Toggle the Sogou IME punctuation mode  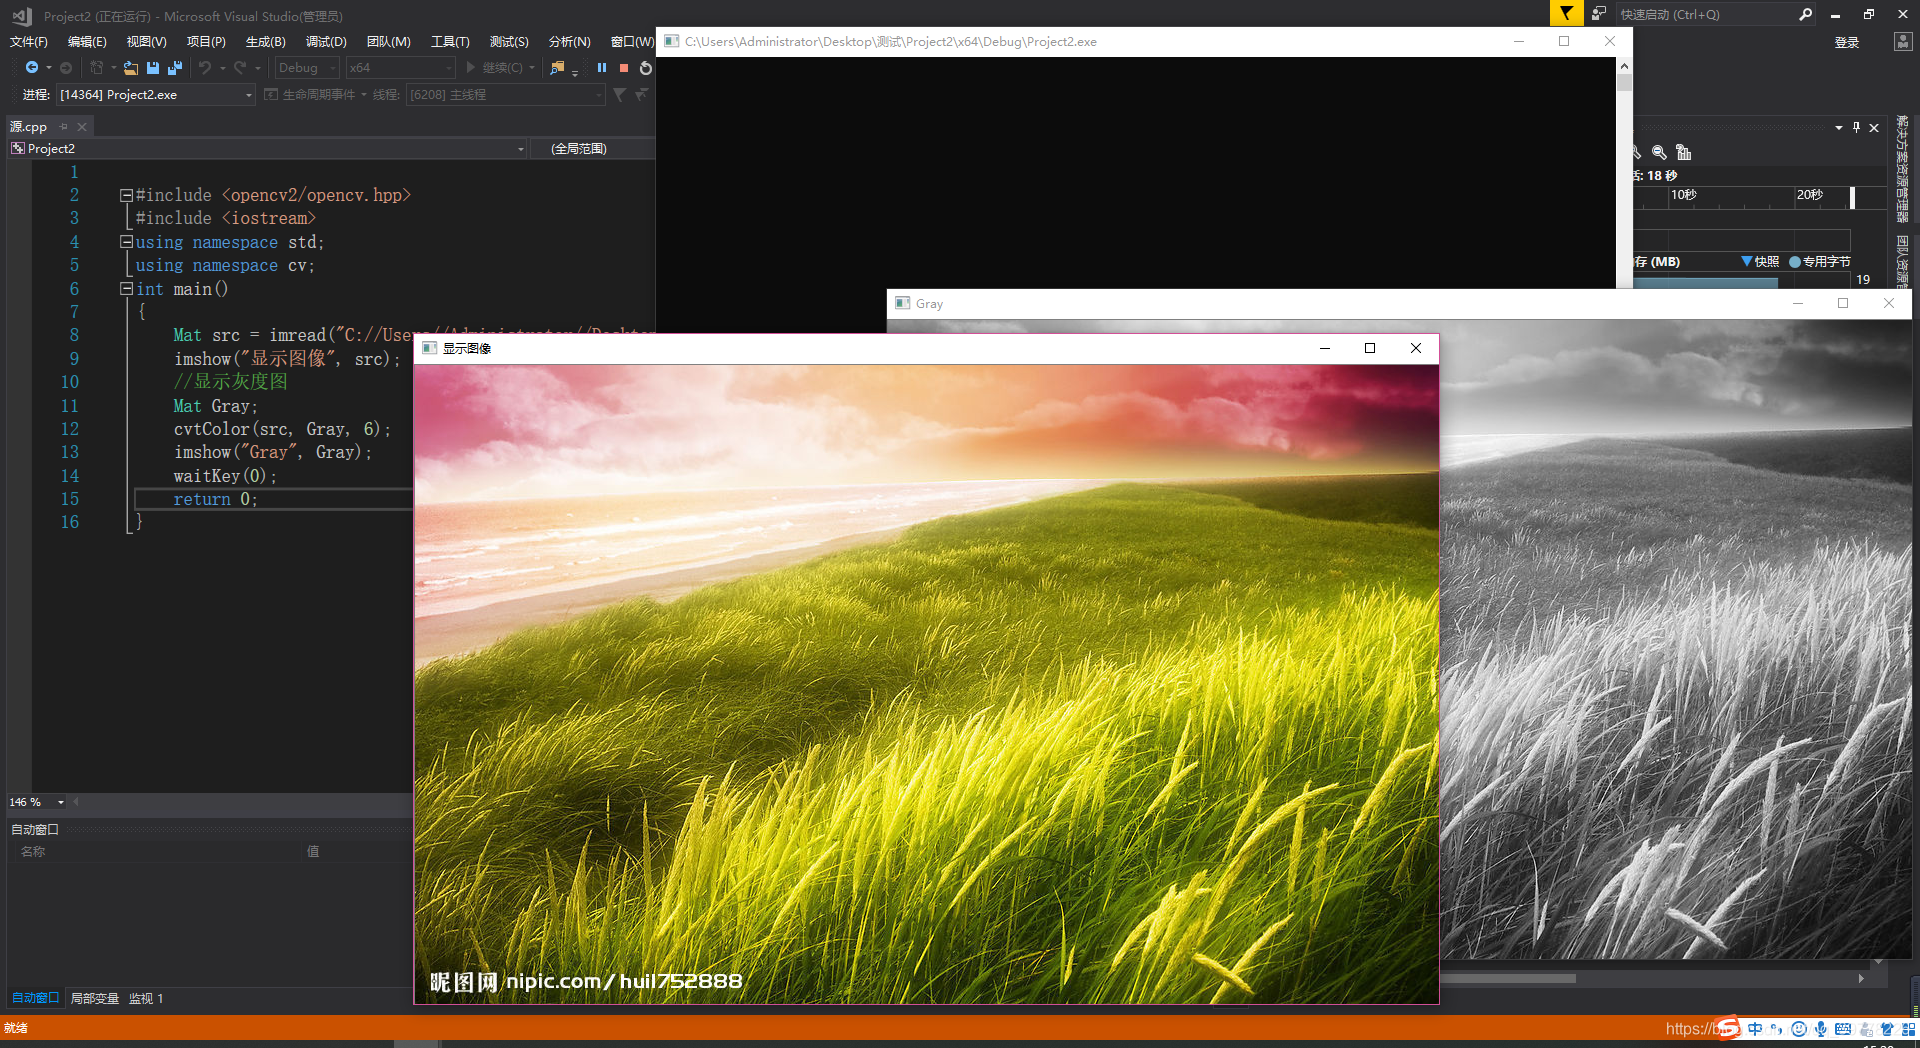tap(1777, 1029)
